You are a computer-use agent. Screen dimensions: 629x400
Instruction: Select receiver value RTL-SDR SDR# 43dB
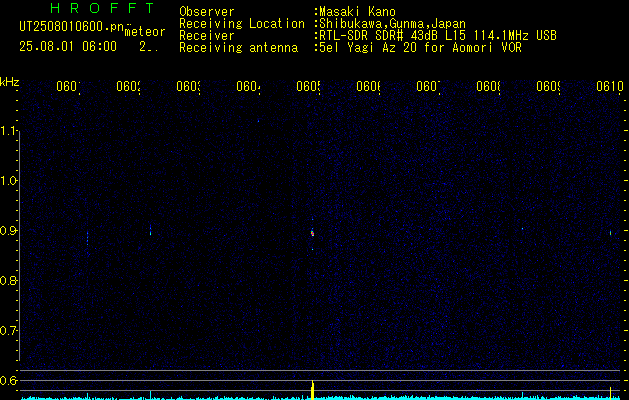pyautogui.click(x=378, y=36)
